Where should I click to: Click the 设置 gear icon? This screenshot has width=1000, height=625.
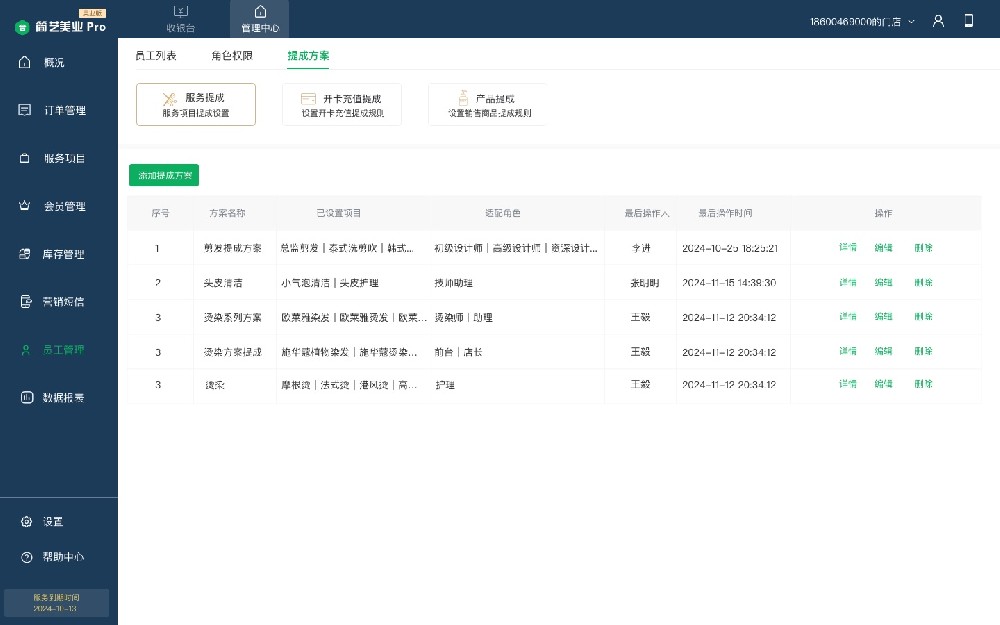coord(26,521)
